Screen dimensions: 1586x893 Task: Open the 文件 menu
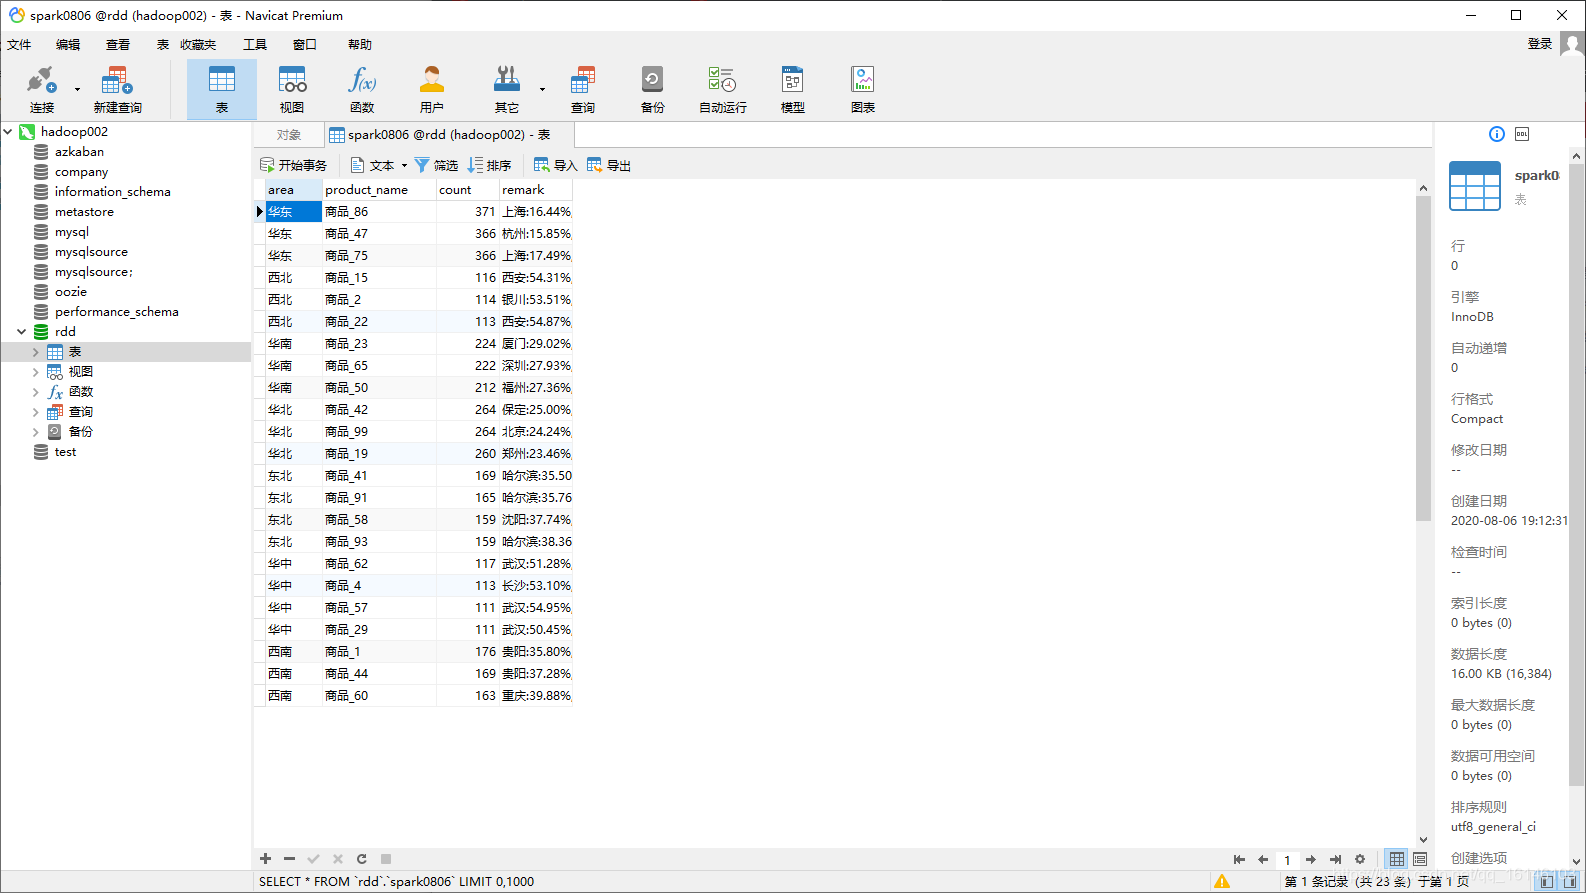(x=19, y=44)
